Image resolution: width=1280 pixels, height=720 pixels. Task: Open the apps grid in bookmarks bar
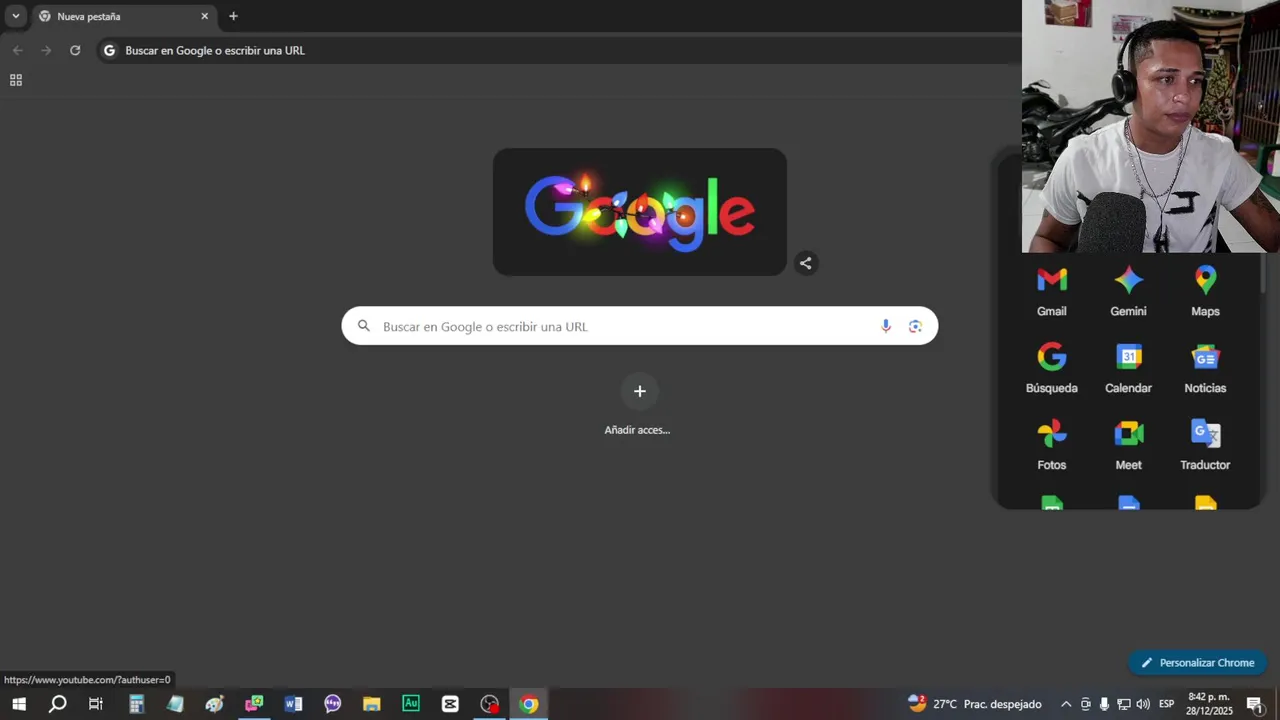pyautogui.click(x=16, y=80)
